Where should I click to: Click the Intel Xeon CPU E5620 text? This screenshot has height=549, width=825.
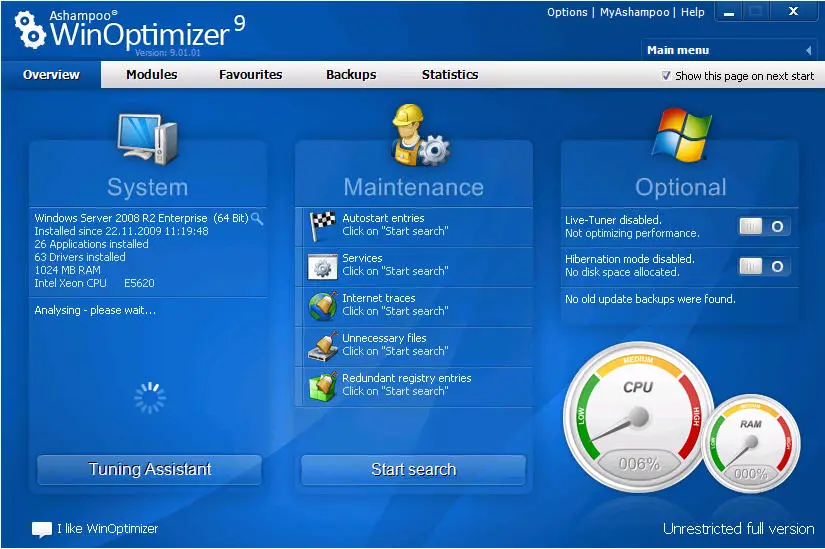(x=94, y=283)
